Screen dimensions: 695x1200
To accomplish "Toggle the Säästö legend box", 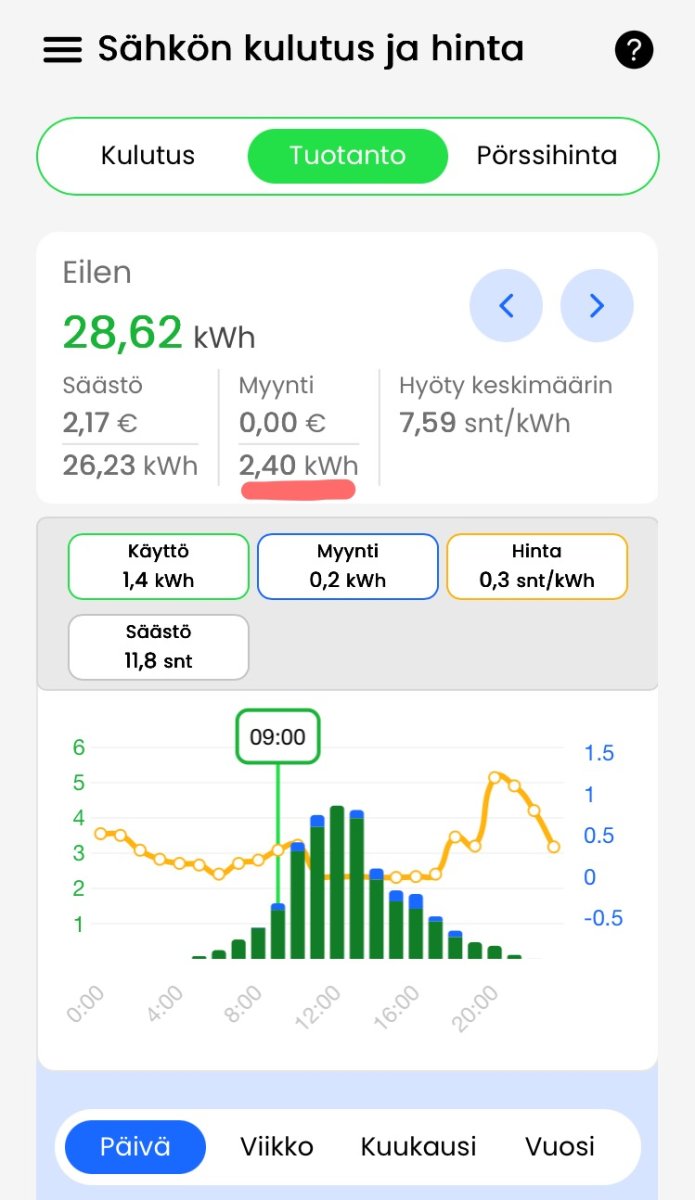I will coord(158,647).
